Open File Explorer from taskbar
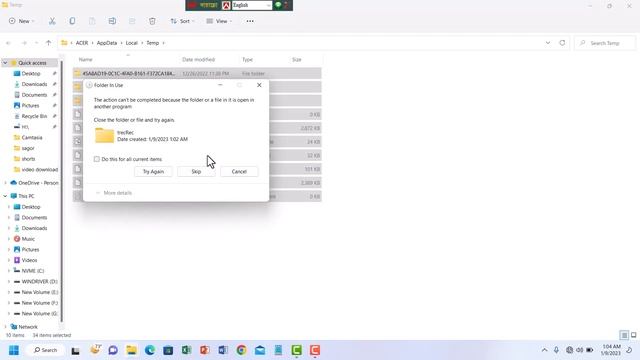The image size is (640, 360). (131, 350)
